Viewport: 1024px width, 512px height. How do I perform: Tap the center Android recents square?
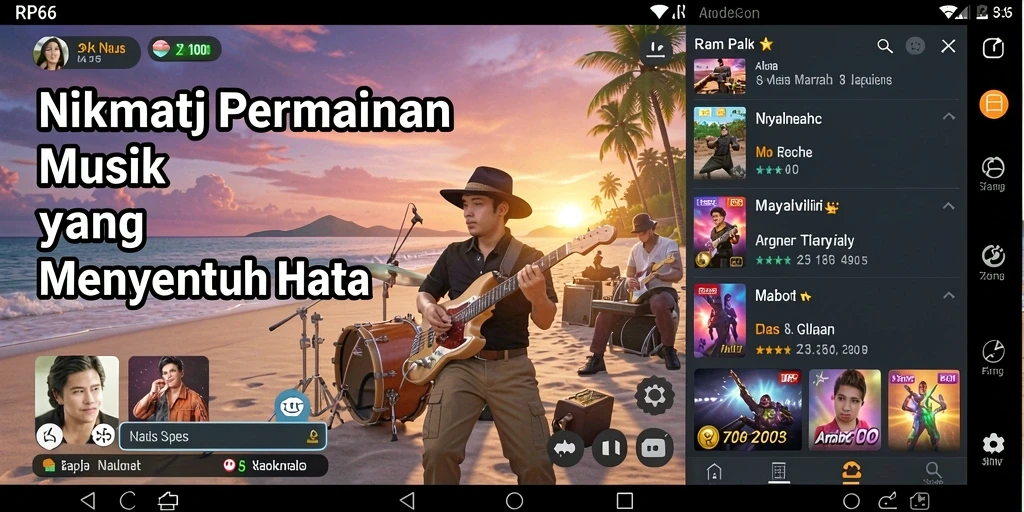click(x=625, y=500)
